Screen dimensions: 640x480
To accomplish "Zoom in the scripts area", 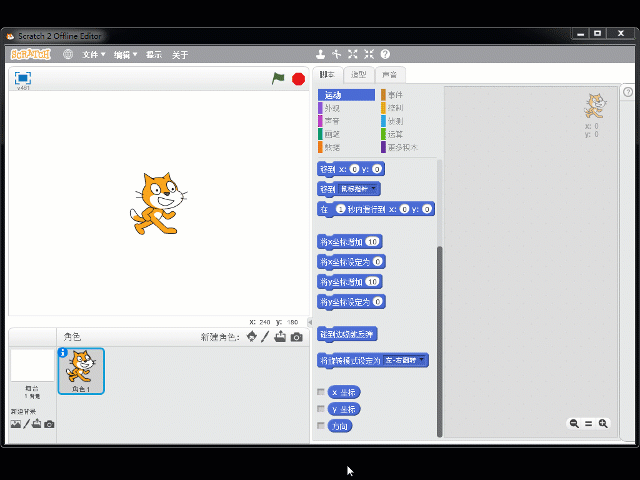I will (603, 424).
